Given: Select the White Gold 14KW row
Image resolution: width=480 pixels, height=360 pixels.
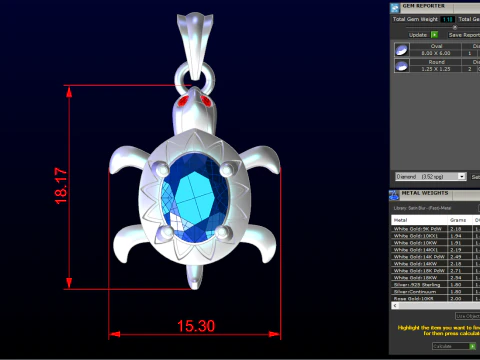Looking at the screenshot, I should click(435, 264).
